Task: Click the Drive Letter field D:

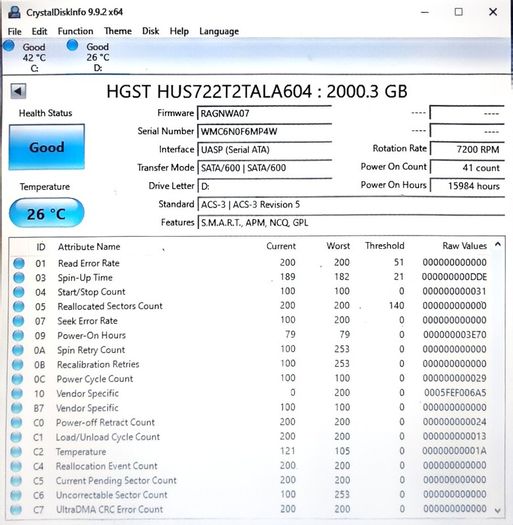Action: [x=265, y=186]
